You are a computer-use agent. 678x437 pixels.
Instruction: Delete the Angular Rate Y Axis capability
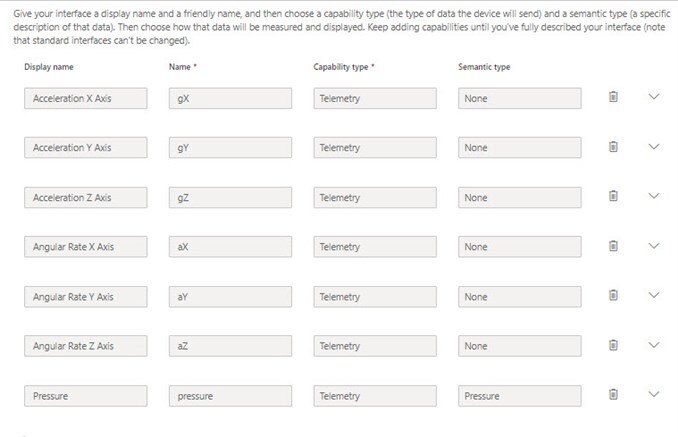point(613,296)
